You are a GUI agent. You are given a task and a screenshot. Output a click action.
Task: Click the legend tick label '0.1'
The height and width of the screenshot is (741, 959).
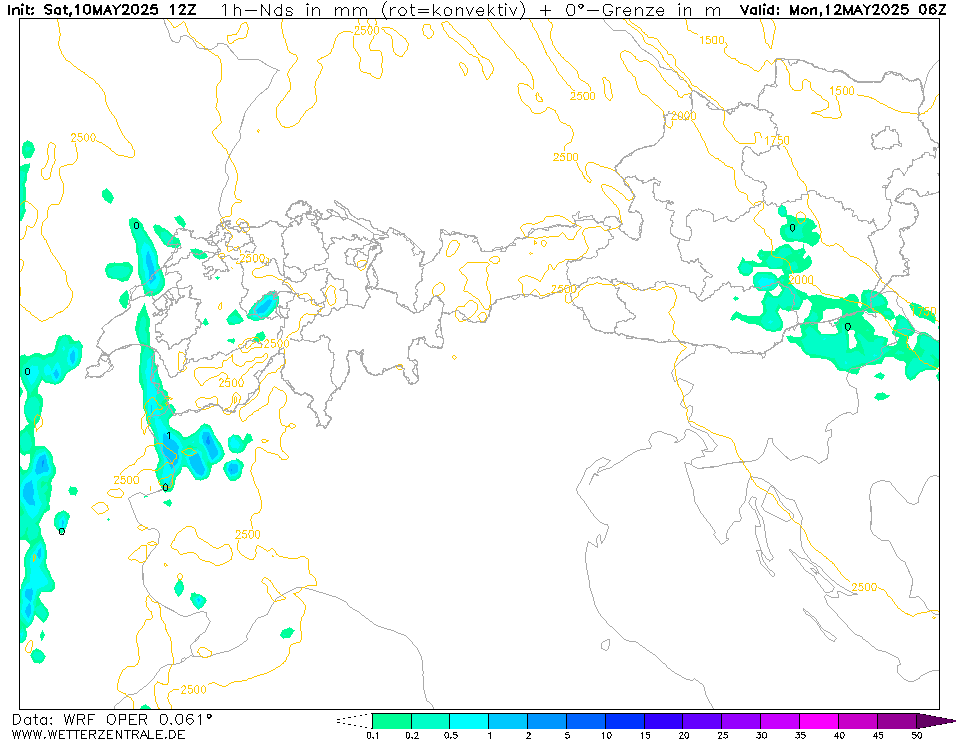pos(372,735)
